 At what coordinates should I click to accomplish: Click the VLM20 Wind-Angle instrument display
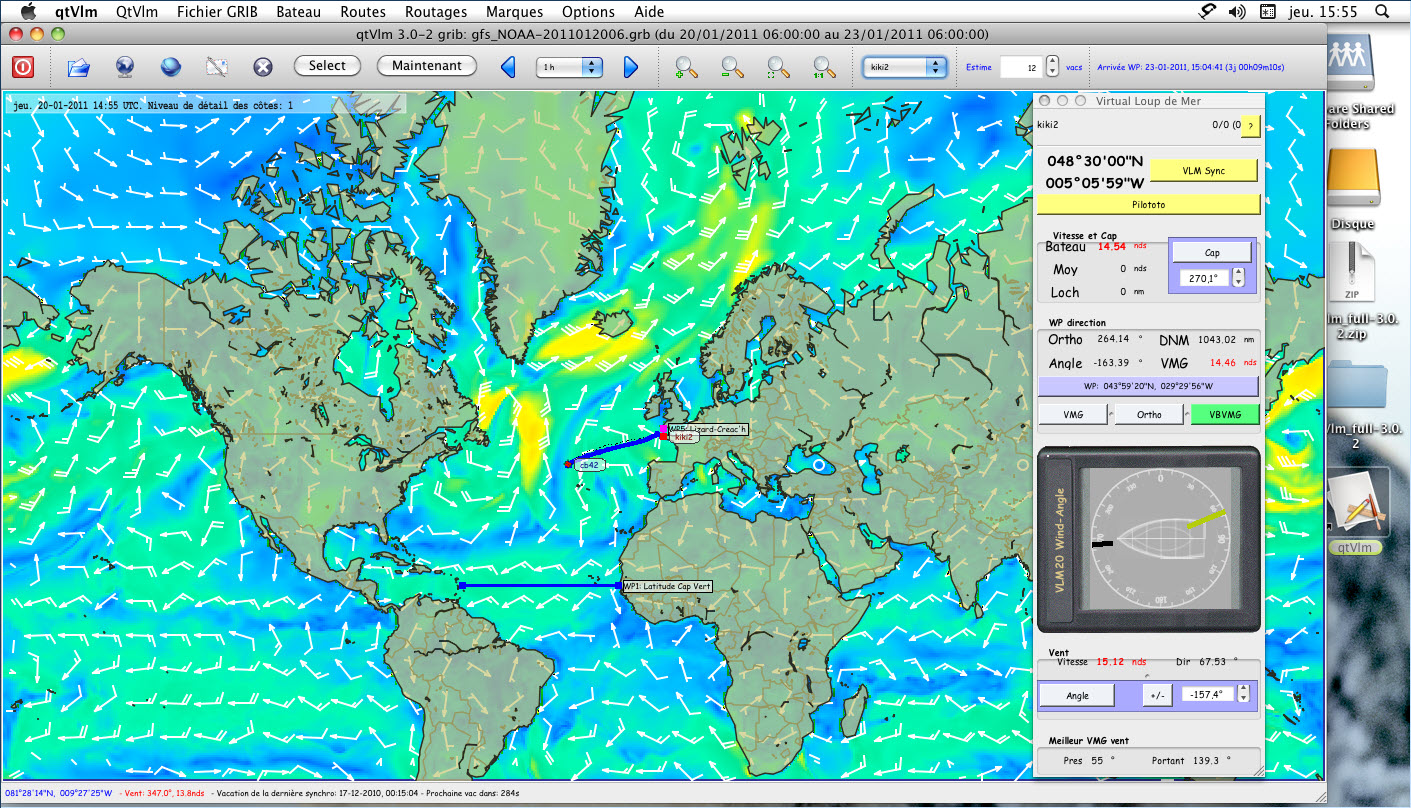tap(1149, 538)
